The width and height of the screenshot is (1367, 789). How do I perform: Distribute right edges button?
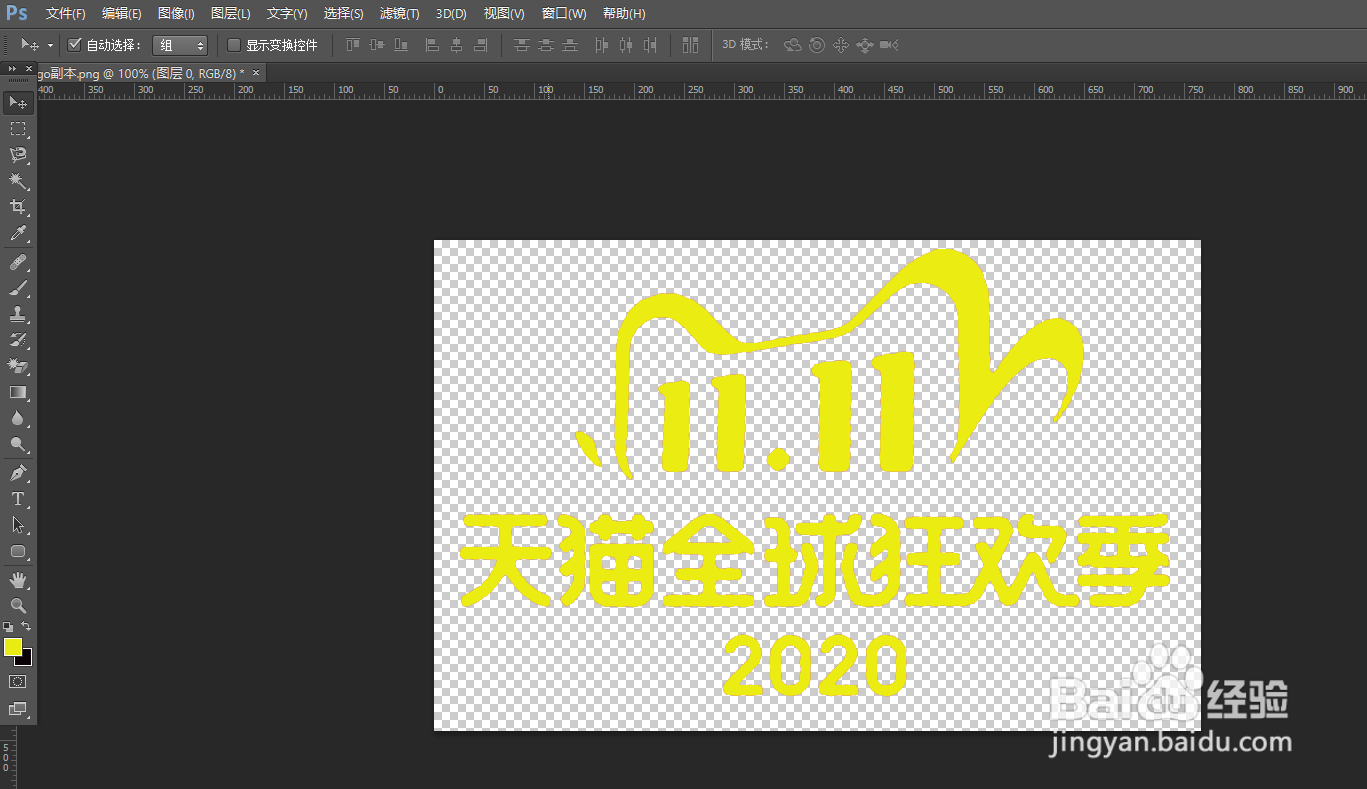coord(650,45)
